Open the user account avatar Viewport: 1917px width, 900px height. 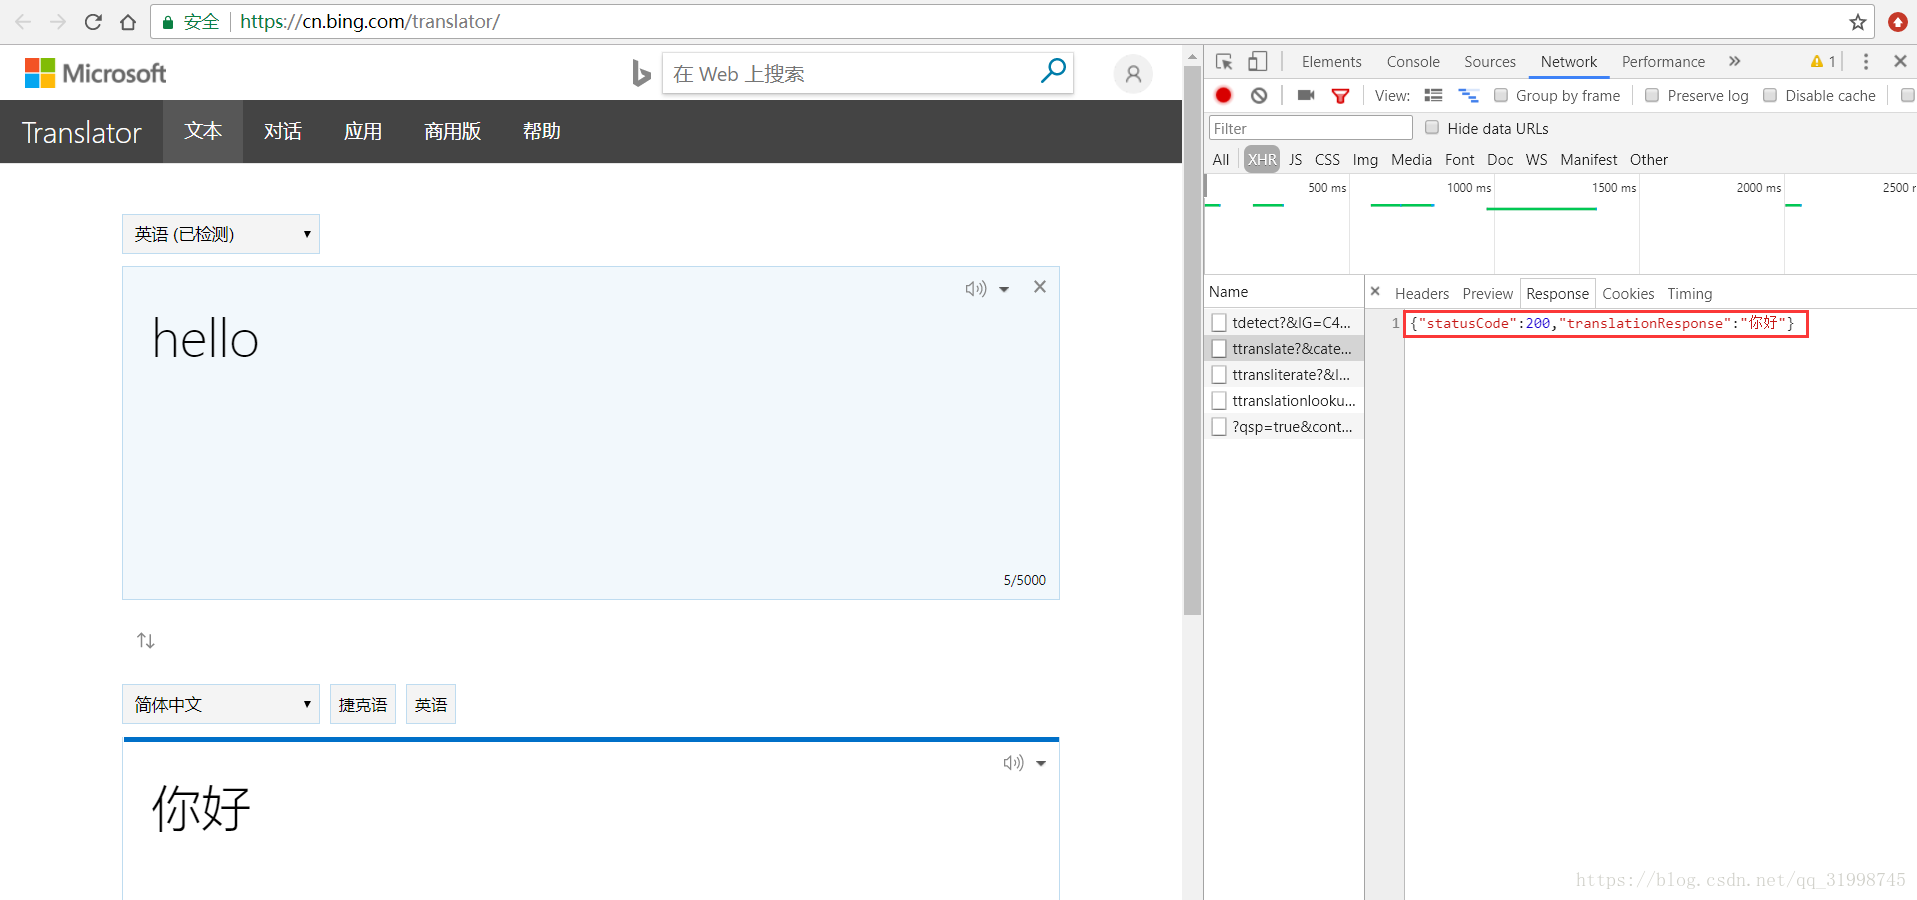point(1133,74)
